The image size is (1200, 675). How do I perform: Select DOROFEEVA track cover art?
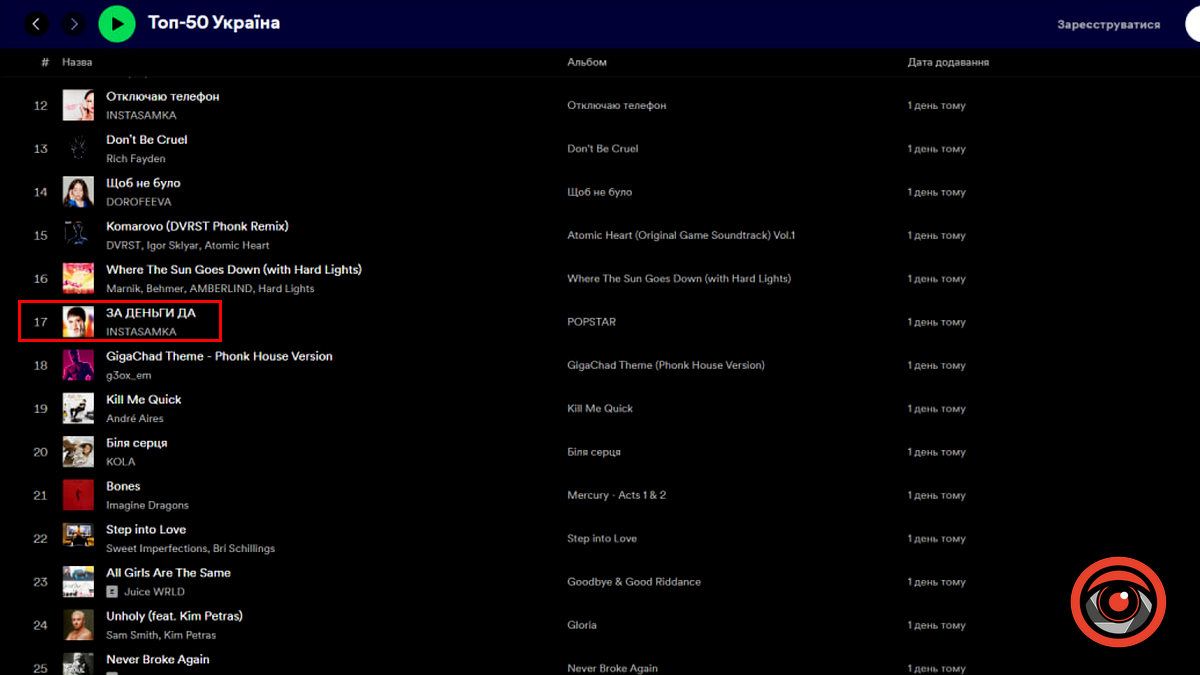tap(78, 192)
